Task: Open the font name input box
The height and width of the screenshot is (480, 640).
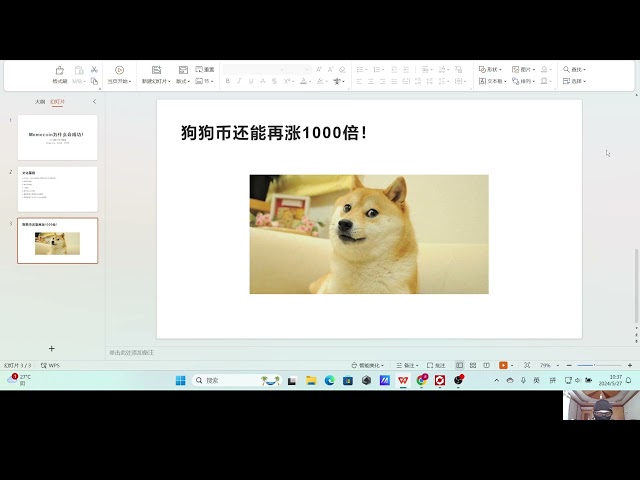Action: 254,69
